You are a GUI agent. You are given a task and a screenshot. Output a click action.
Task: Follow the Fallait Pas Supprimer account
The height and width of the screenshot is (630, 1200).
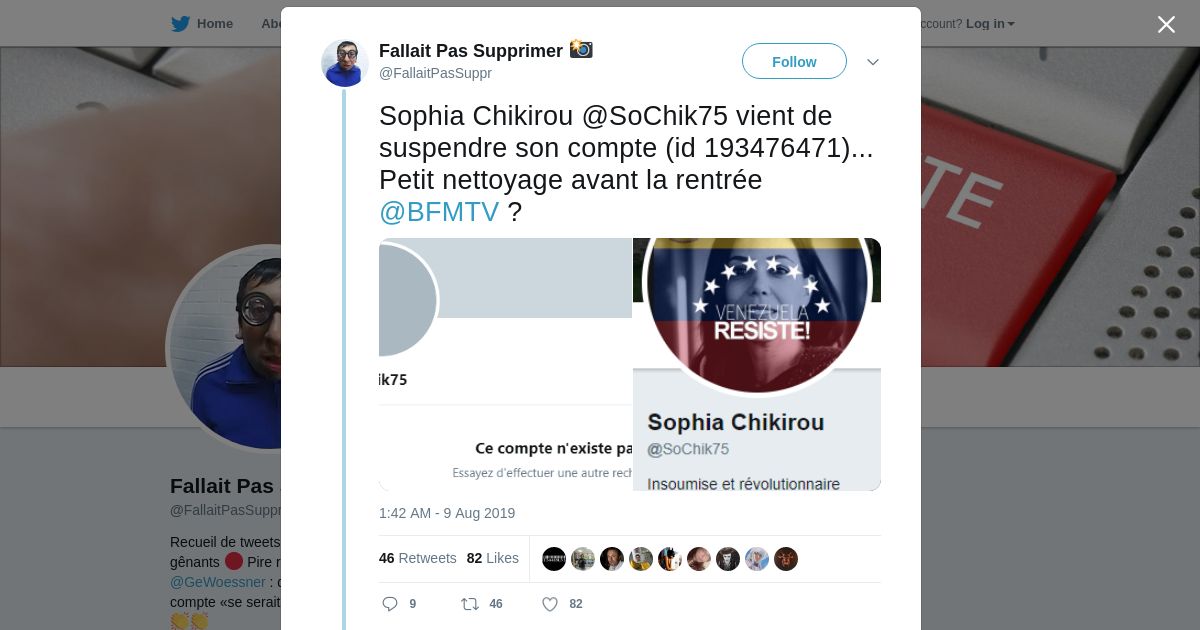[794, 61]
